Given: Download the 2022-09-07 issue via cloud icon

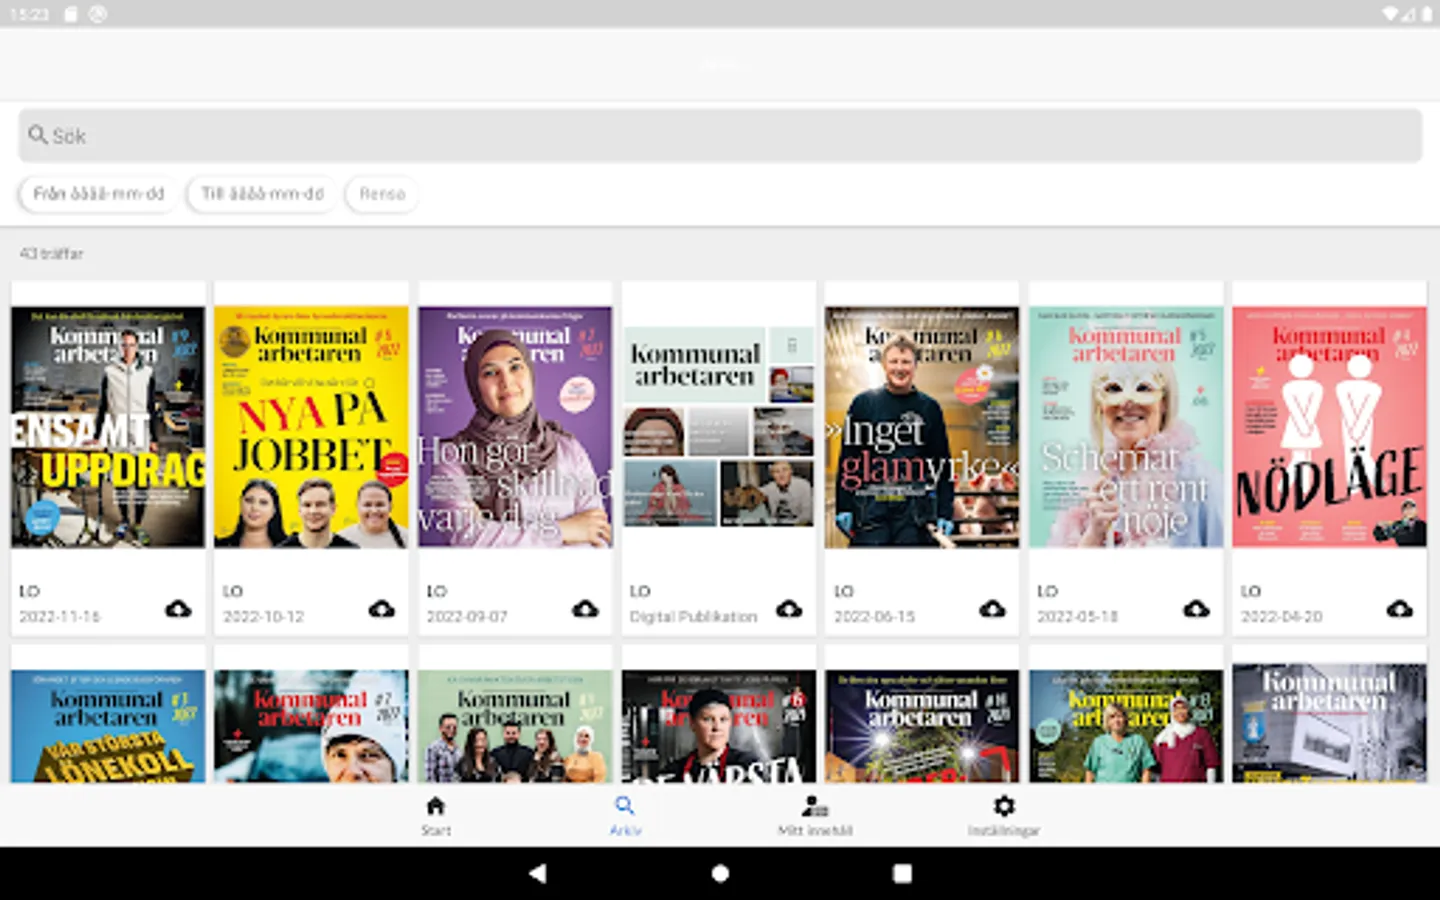Looking at the screenshot, I should click(585, 609).
